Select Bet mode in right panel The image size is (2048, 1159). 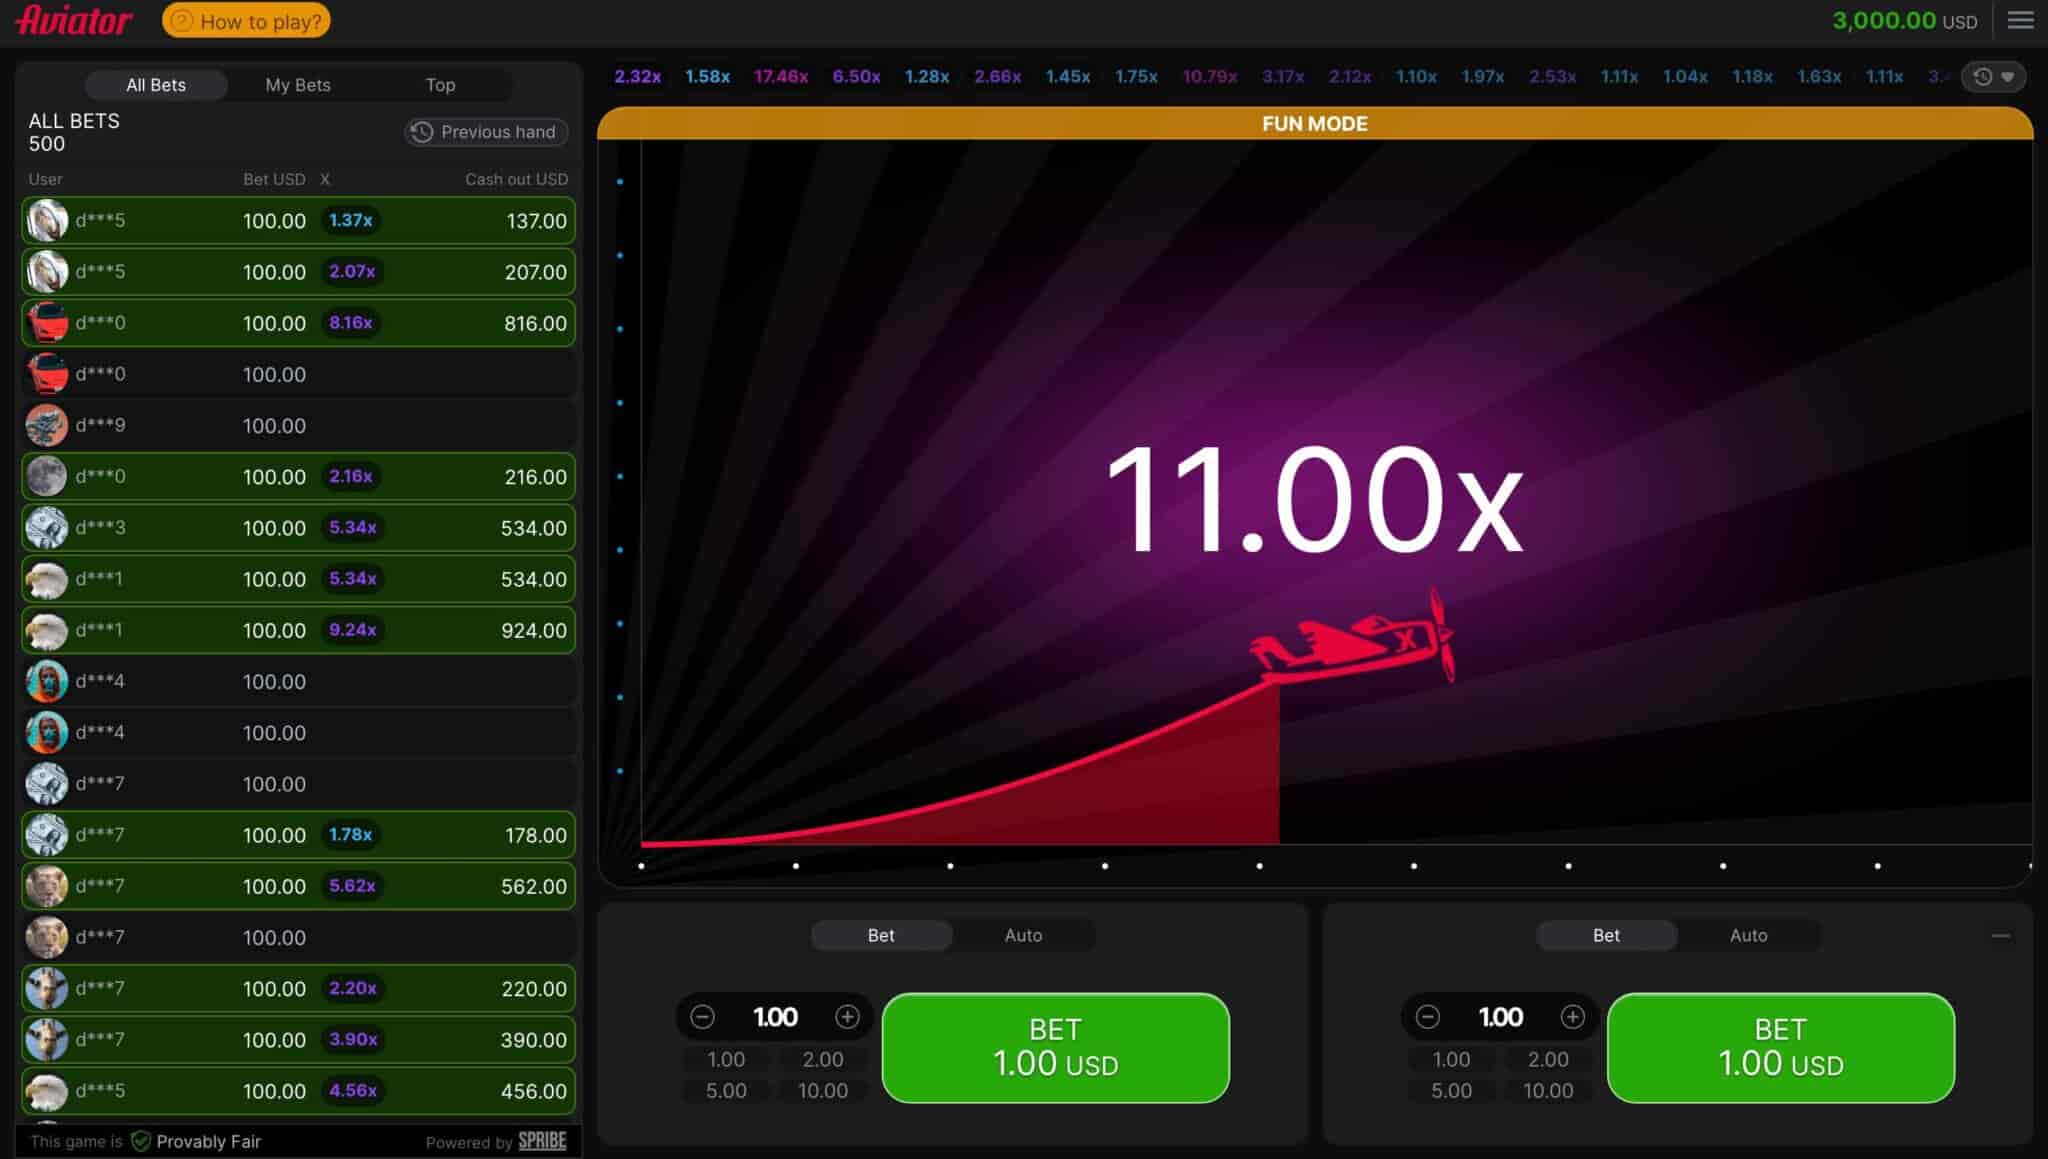click(1606, 935)
